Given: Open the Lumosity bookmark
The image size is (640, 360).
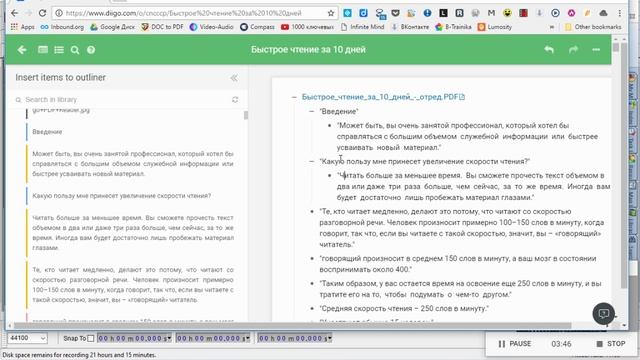Looking at the screenshot, I should [x=495, y=27].
